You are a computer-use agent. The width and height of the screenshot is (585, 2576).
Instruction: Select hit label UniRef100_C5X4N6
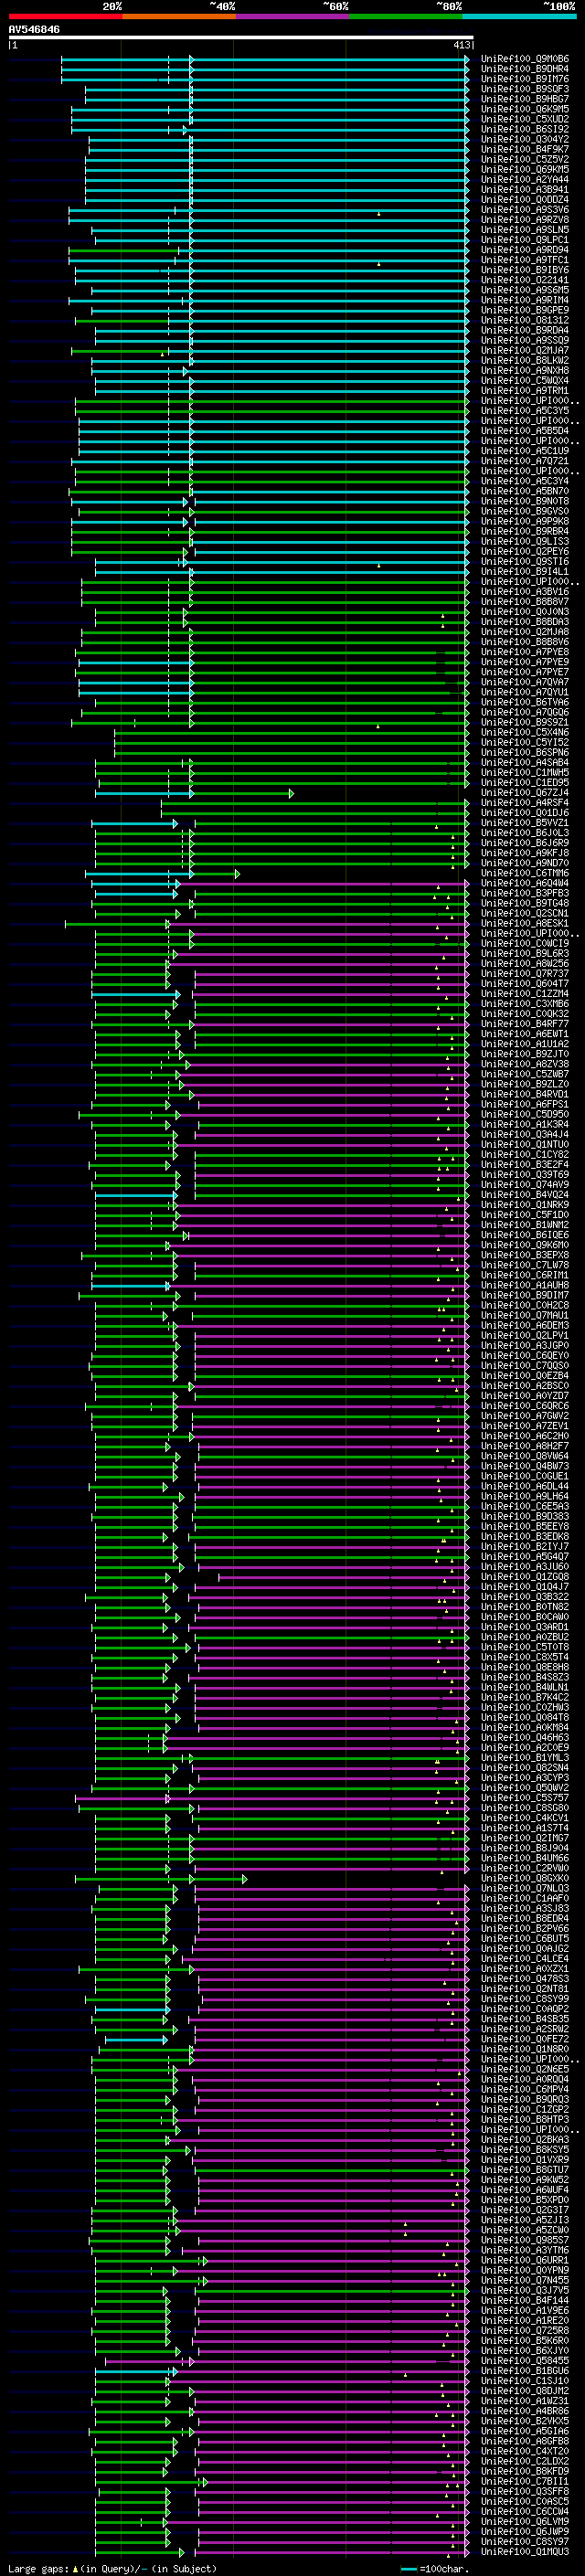coord(525,732)
